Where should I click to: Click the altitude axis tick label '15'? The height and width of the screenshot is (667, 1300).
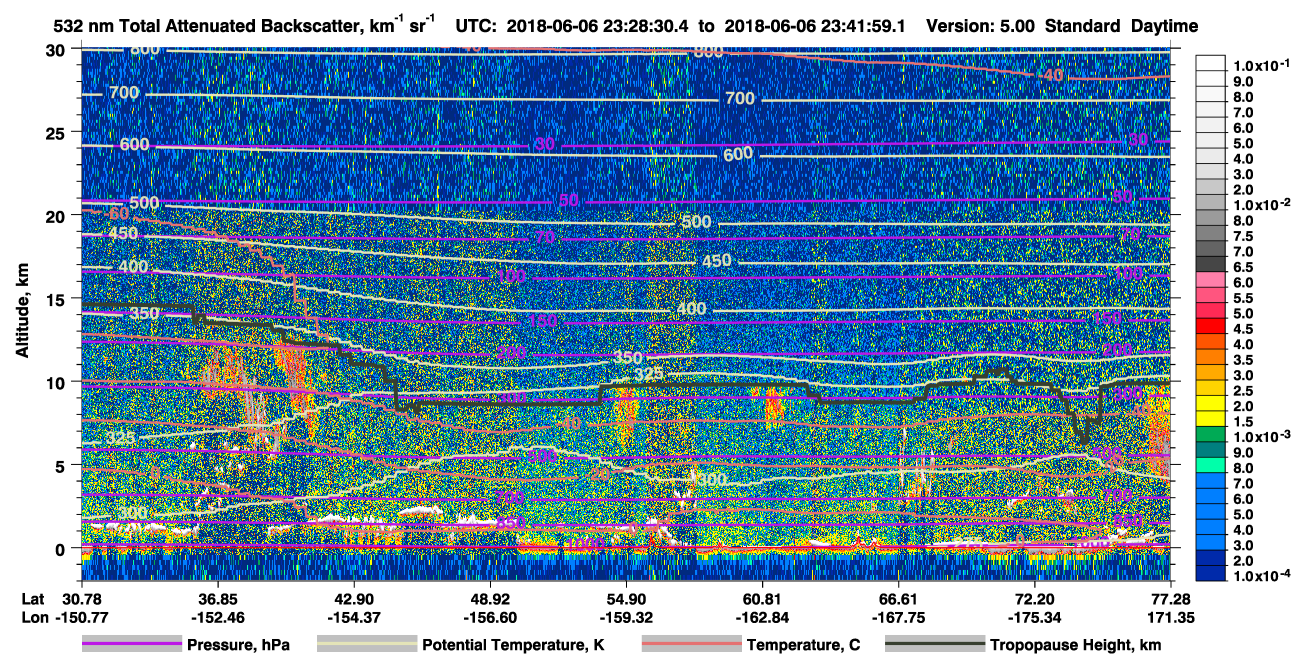(x=56, y=298)
